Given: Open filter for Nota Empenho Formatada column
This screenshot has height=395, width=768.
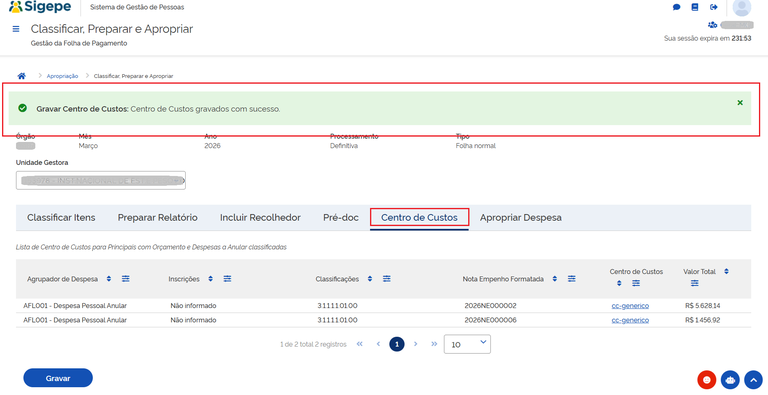Looking at the screenshot, I should tap(572, 279).
